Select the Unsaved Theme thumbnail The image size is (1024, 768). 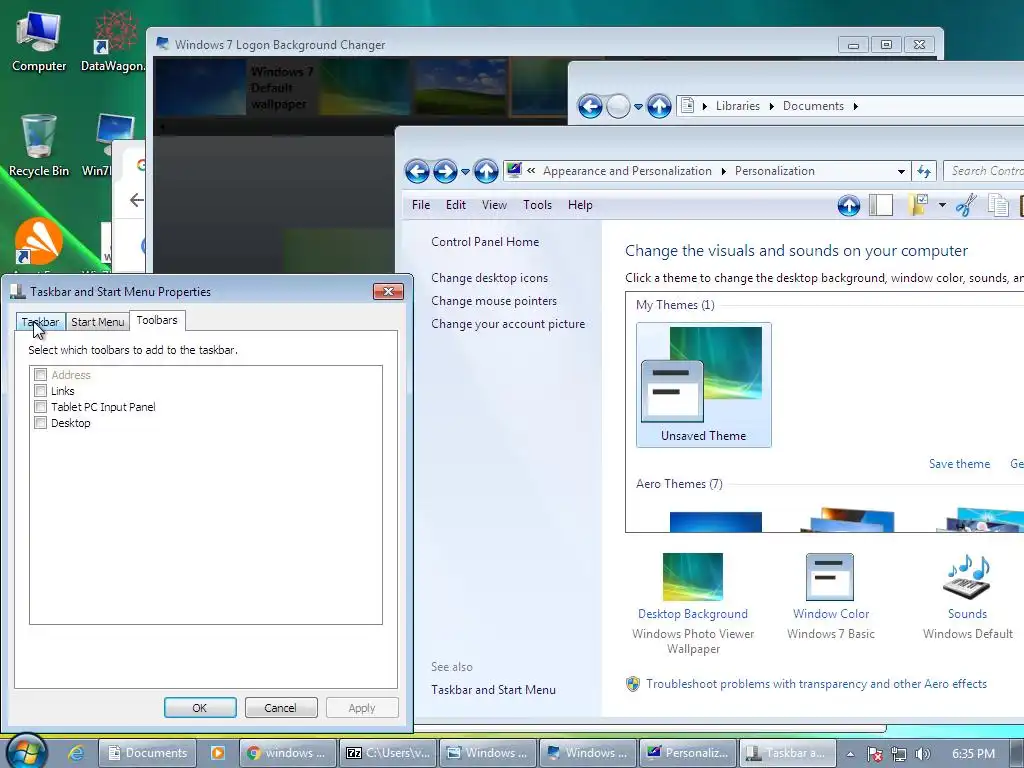pos(703,385)
